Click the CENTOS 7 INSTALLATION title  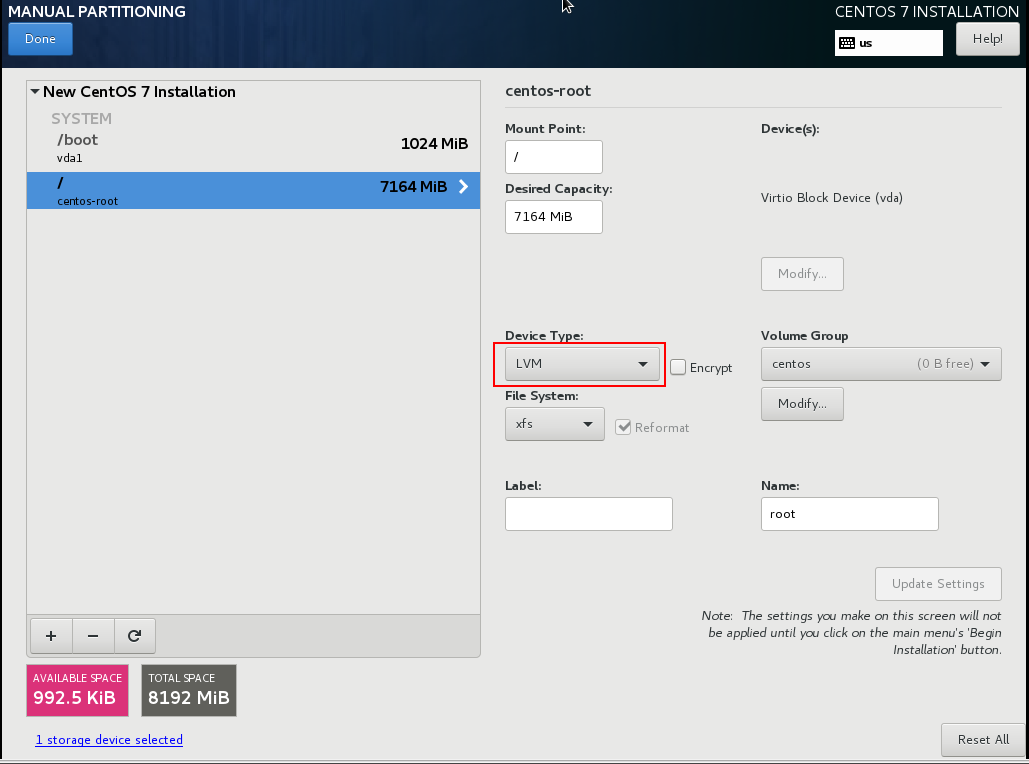pos(927,12)
